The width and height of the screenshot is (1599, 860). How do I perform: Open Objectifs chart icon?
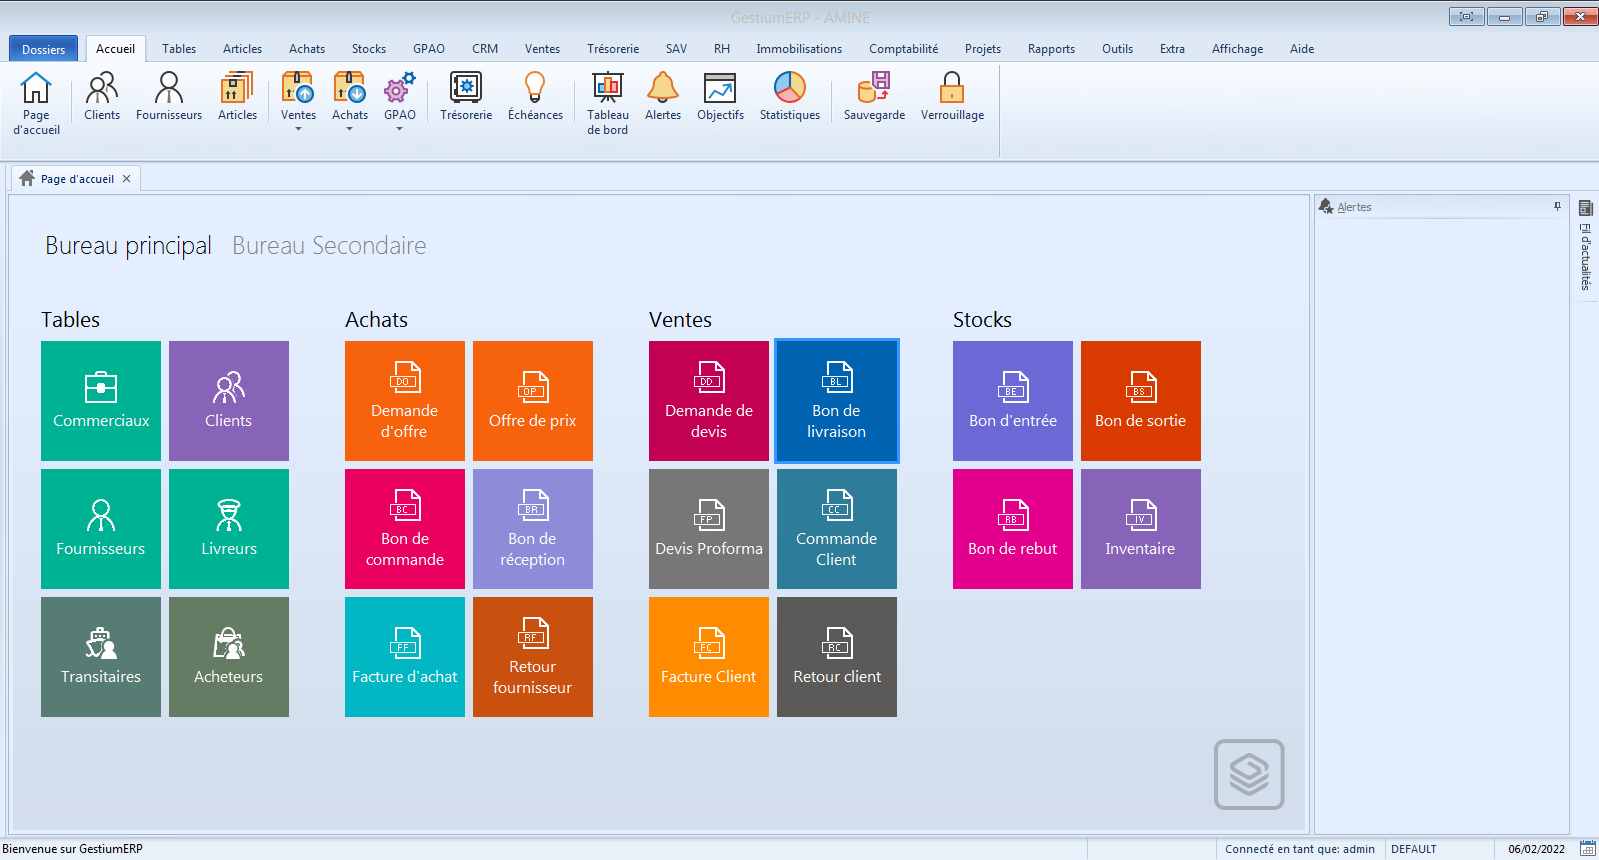(720, 97)
